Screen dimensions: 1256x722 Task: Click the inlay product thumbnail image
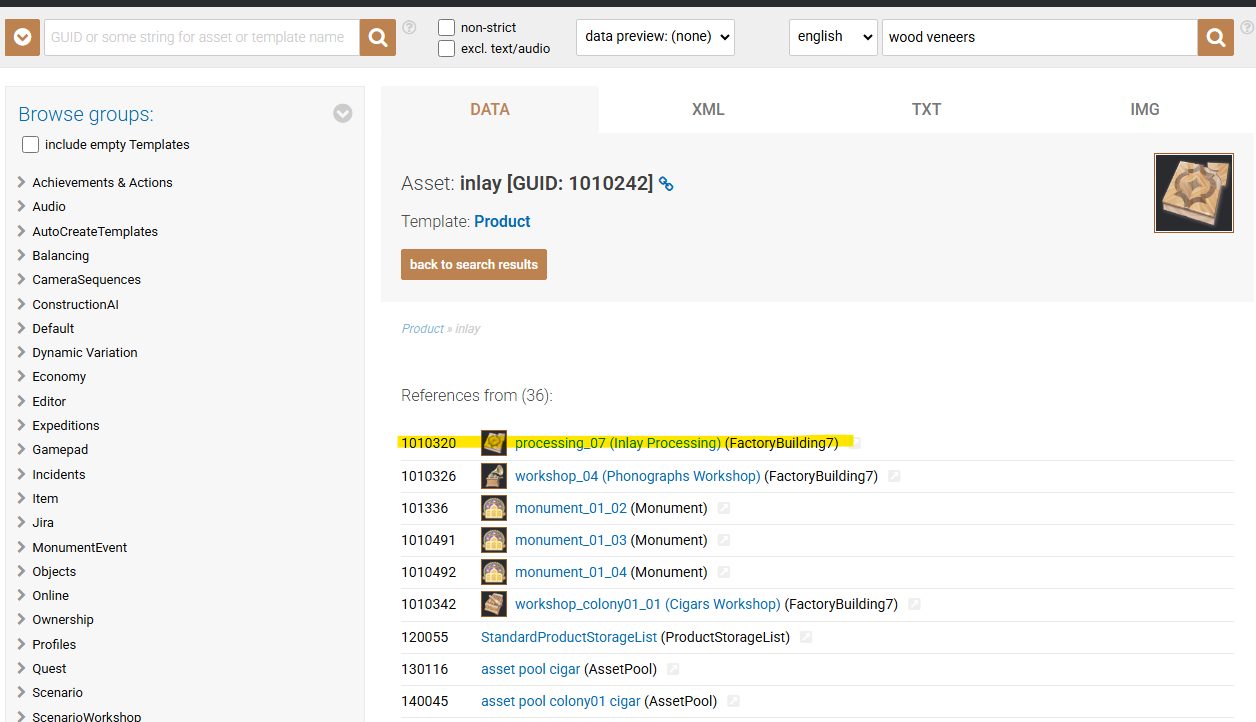1193,193
